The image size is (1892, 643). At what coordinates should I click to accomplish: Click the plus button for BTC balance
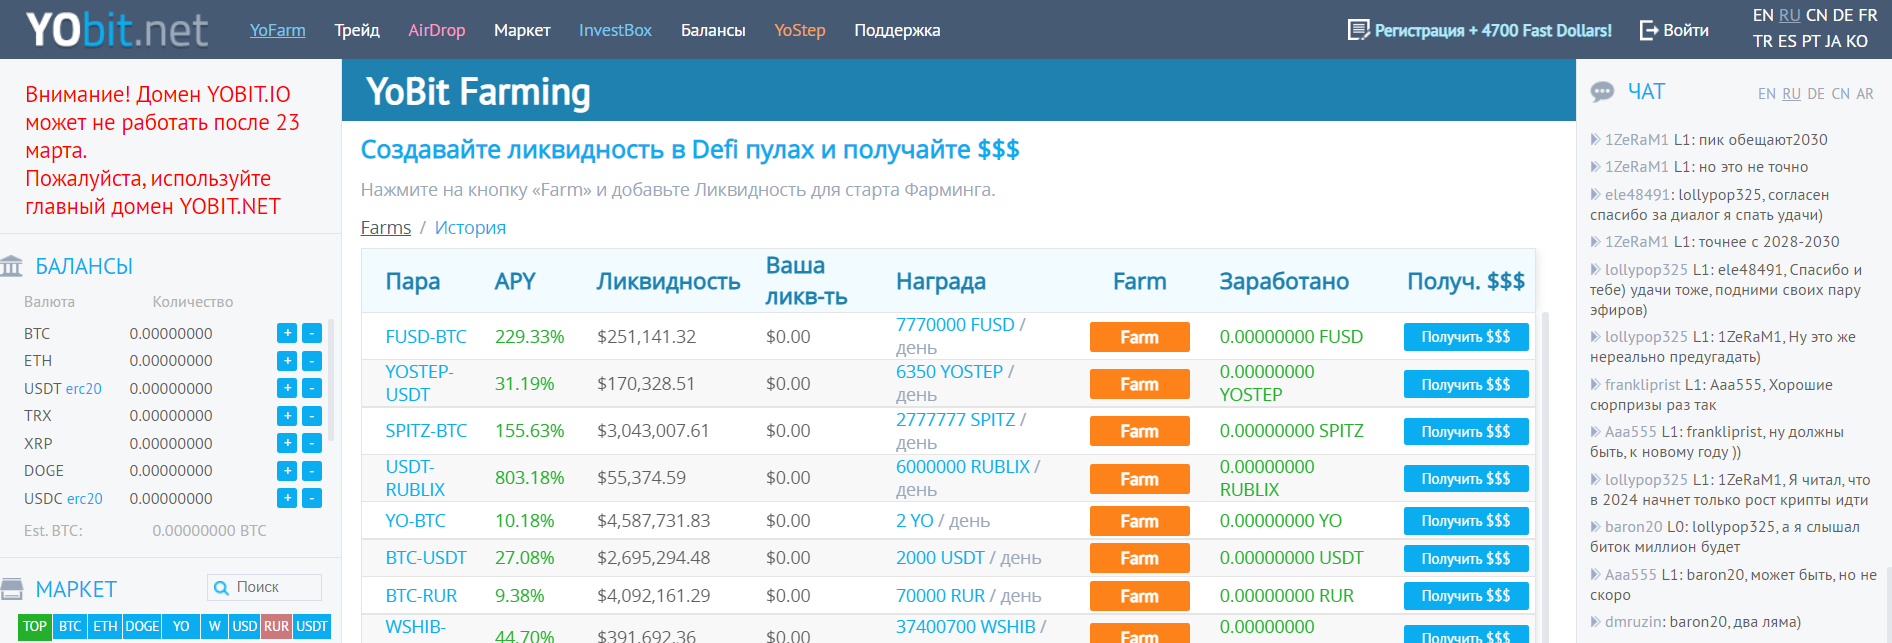coord(287,333)
